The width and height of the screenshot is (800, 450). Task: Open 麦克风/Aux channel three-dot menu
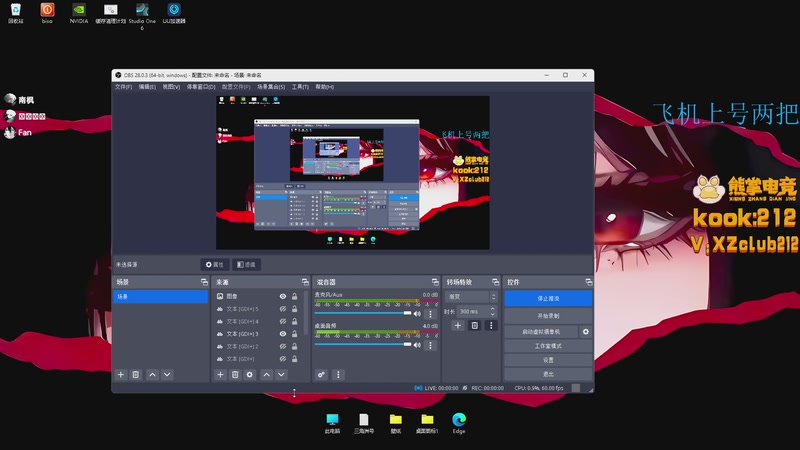[x=430, y=314]
